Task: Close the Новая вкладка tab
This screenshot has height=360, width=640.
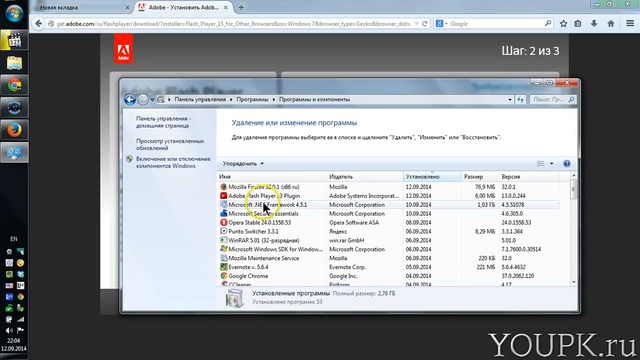Action: (127, 7)
